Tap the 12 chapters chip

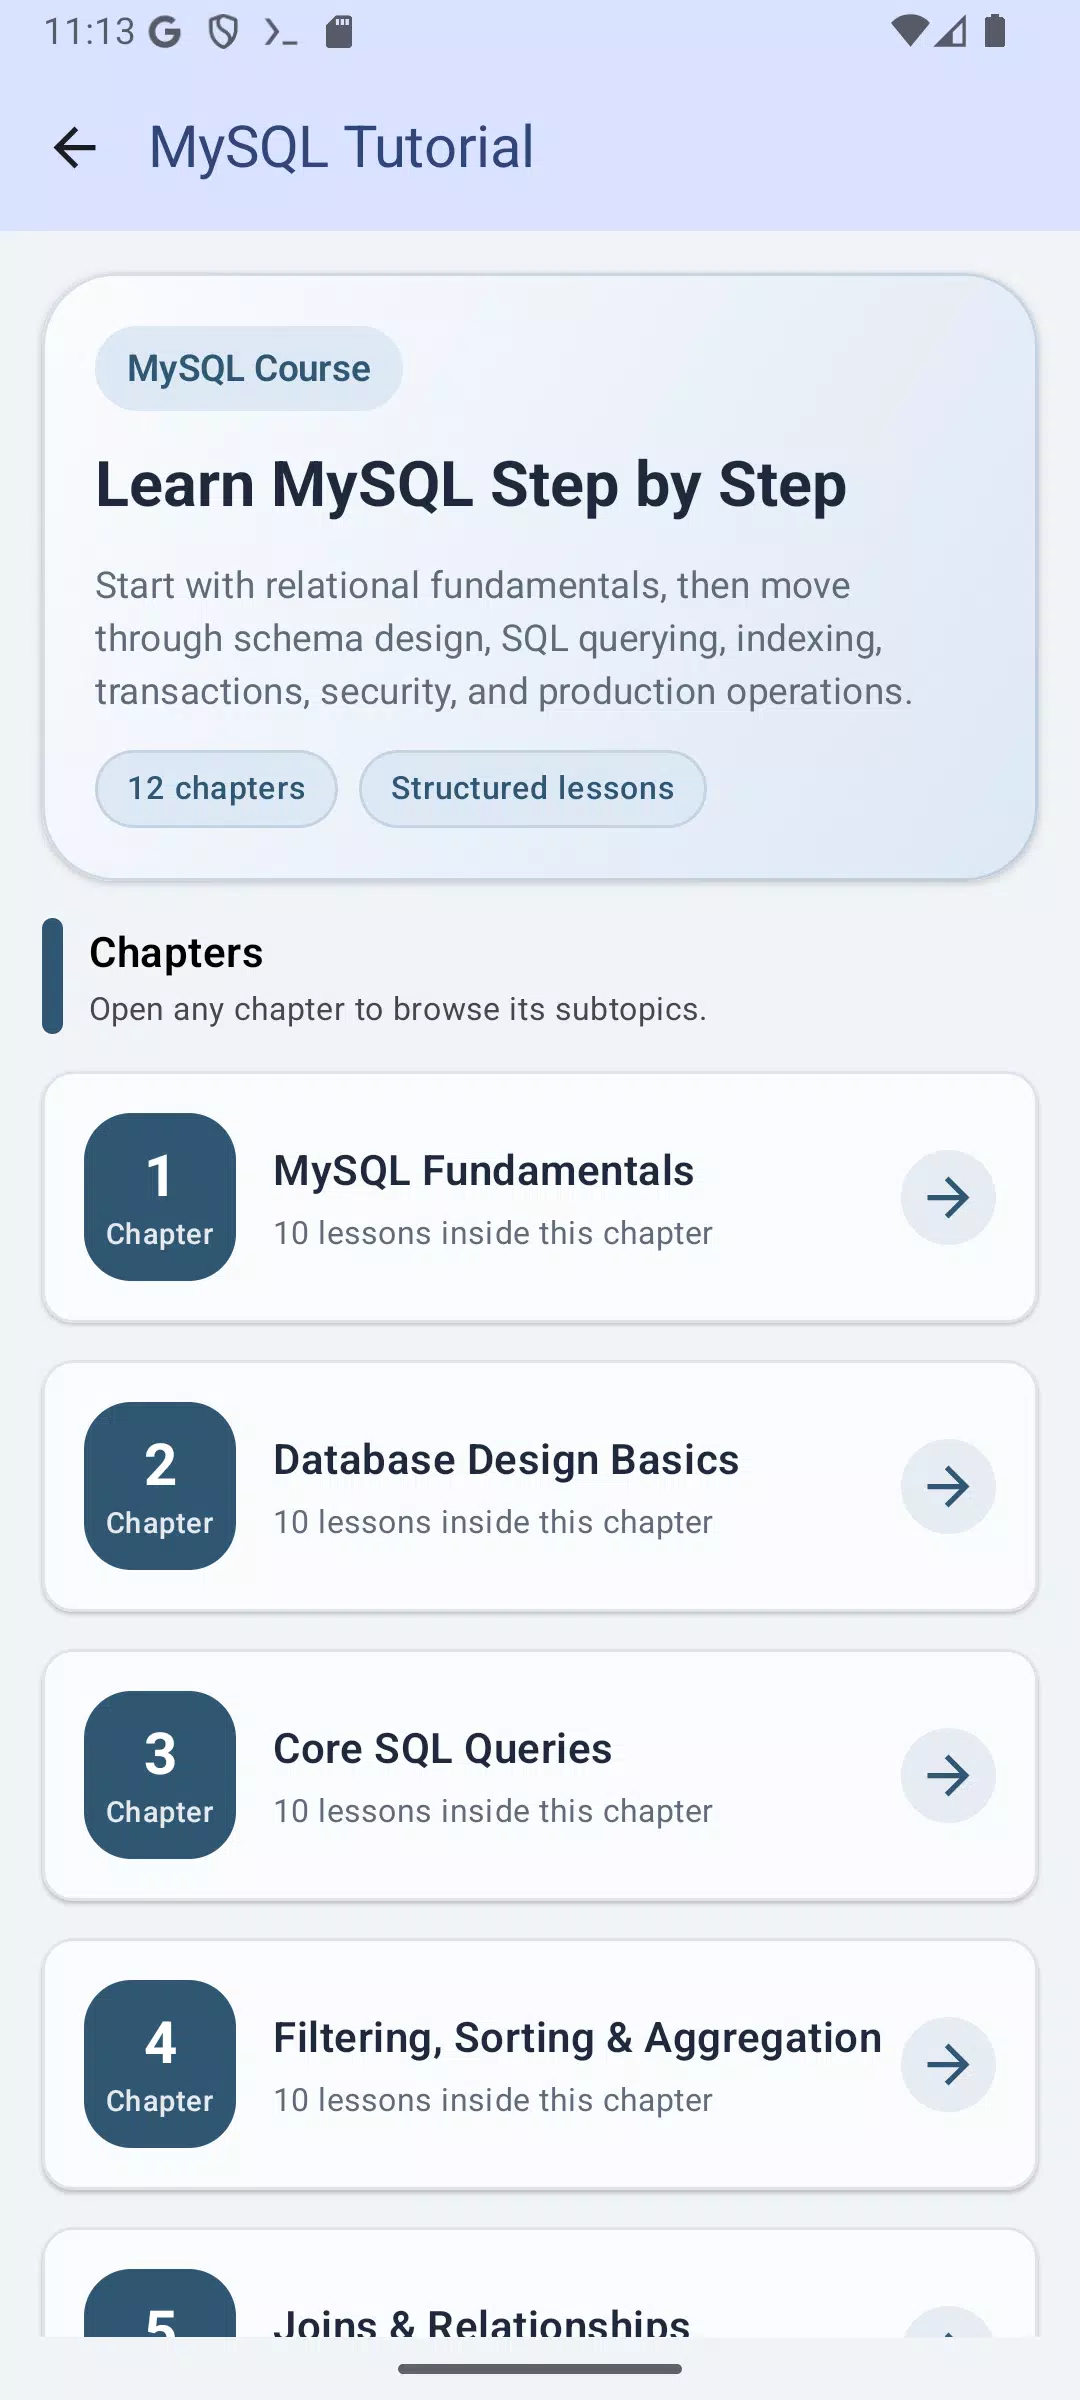click(x=216, y=789)
